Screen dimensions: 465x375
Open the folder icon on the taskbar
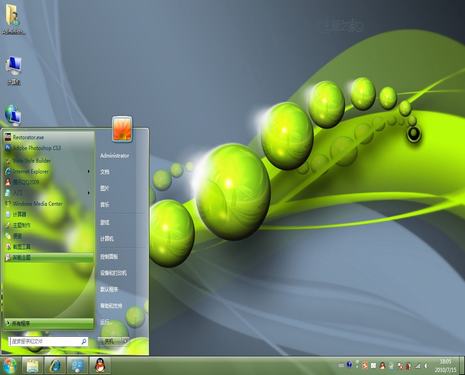33,366
